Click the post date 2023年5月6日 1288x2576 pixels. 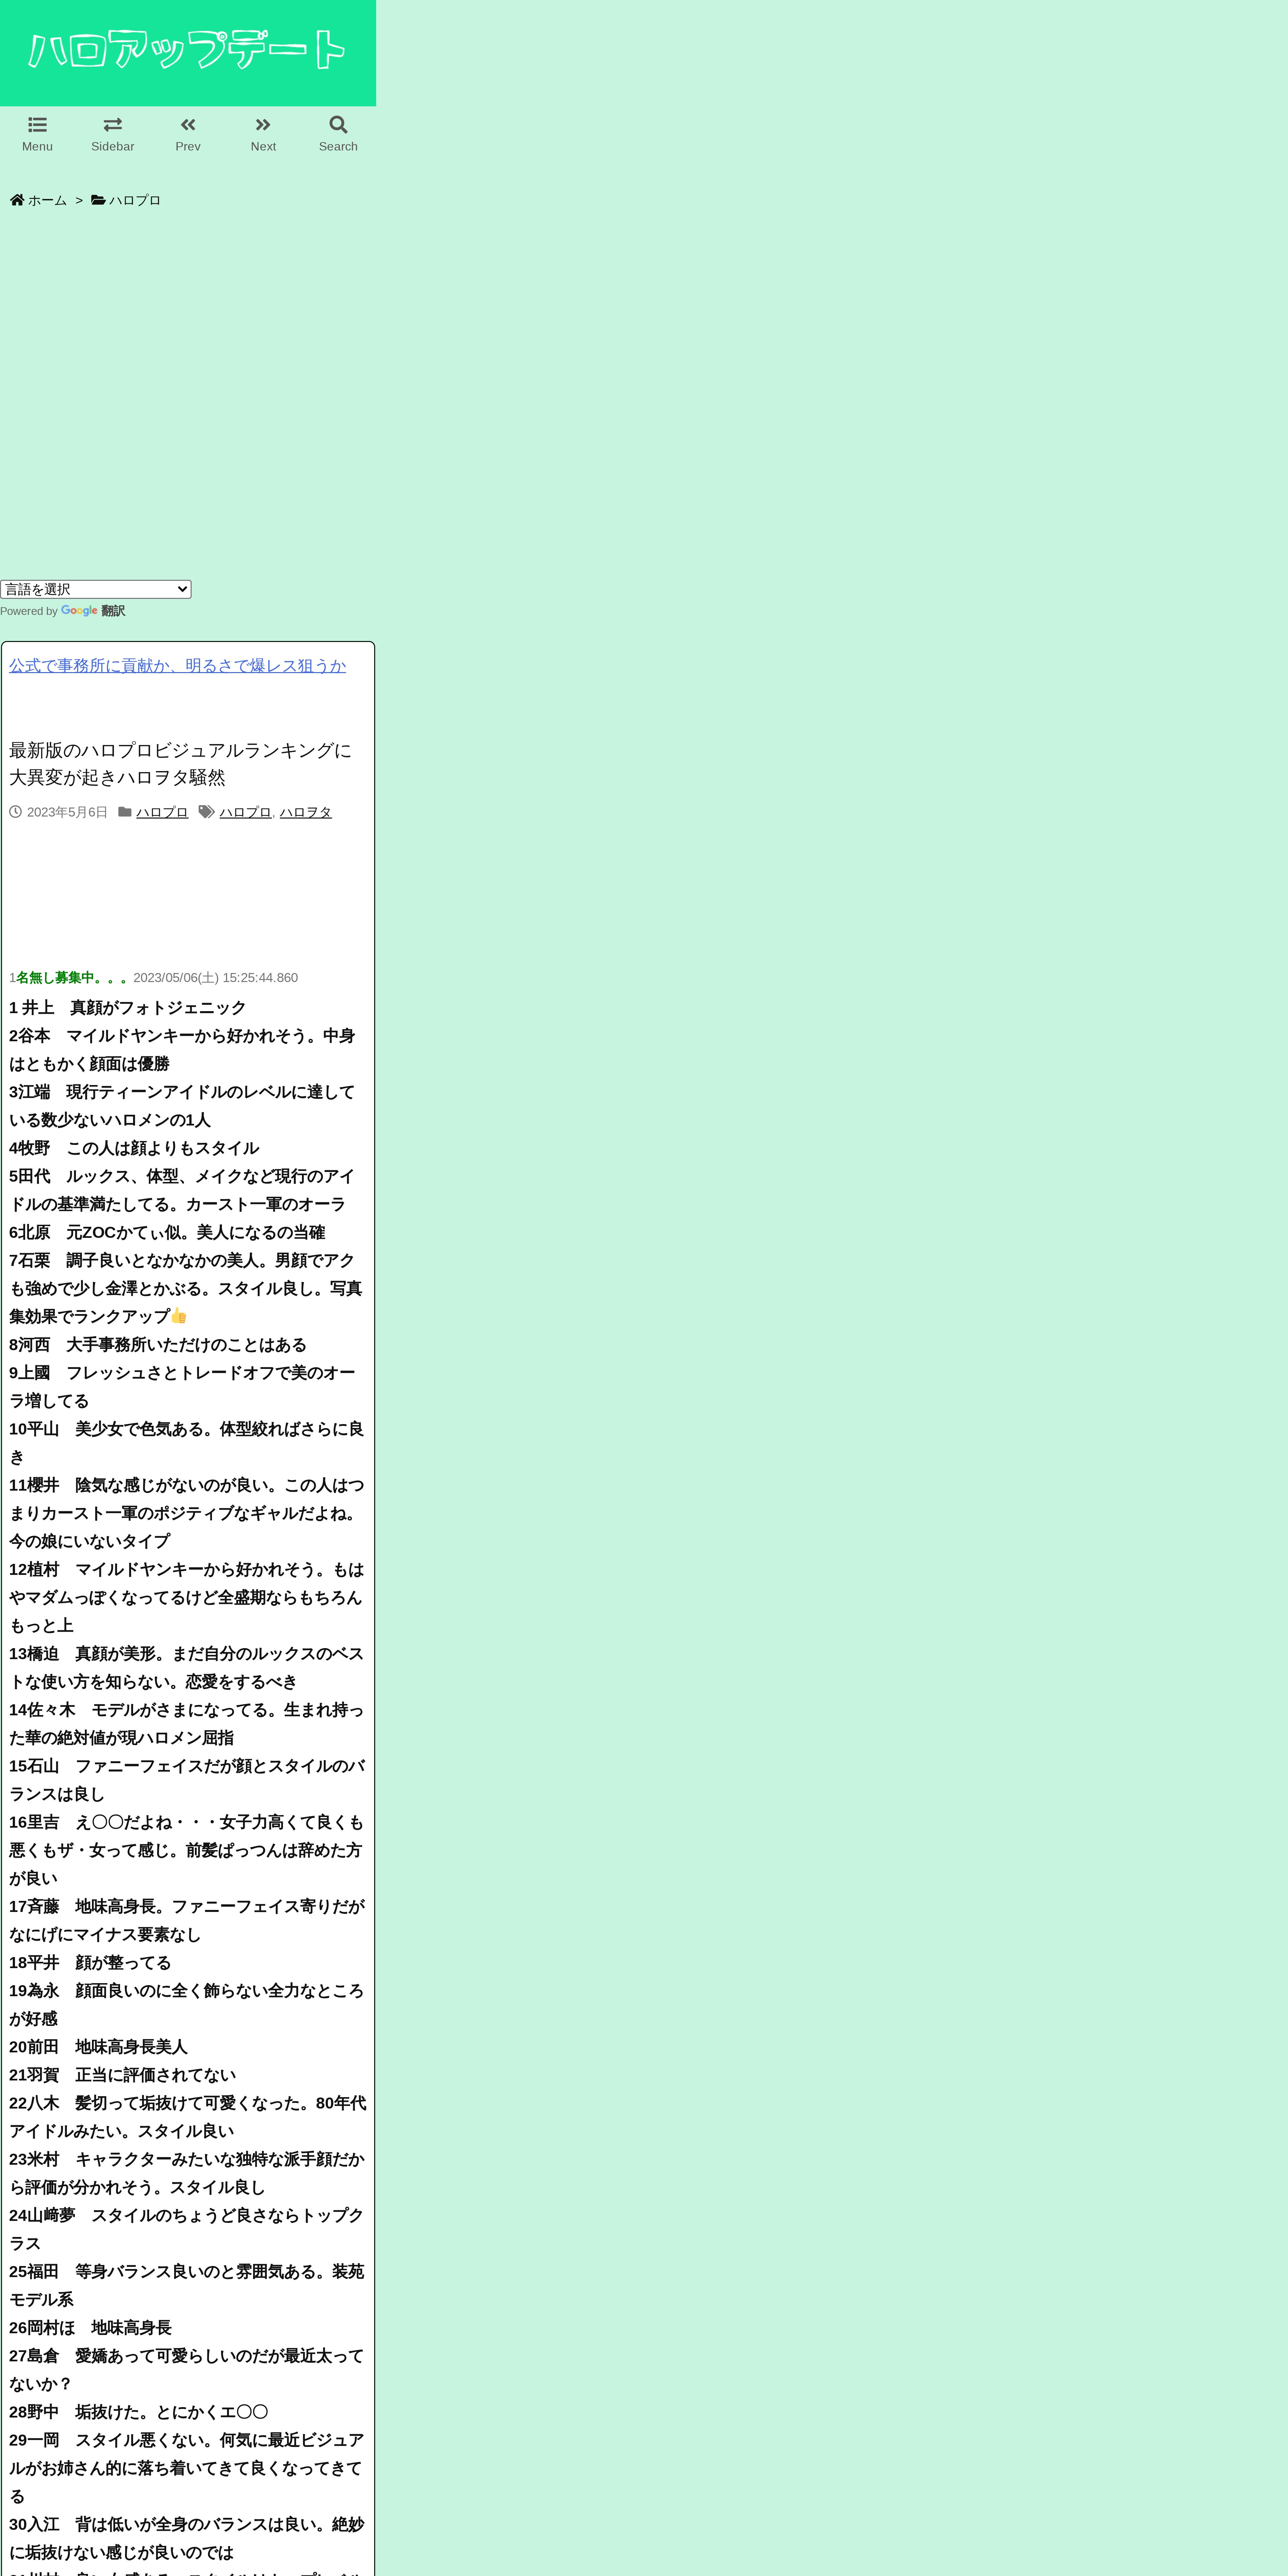coord(67,812)
